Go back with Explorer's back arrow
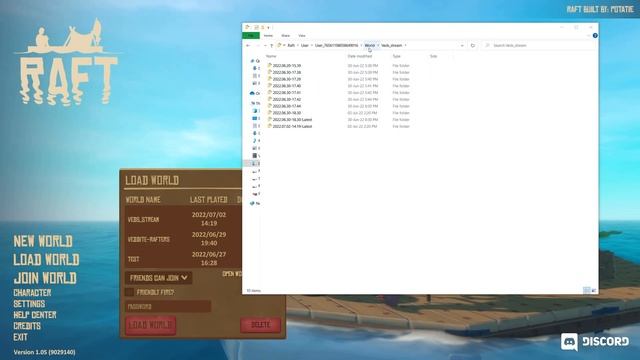Screen dimensions: 640x360 pyautogui.click(x=248, y=45)
